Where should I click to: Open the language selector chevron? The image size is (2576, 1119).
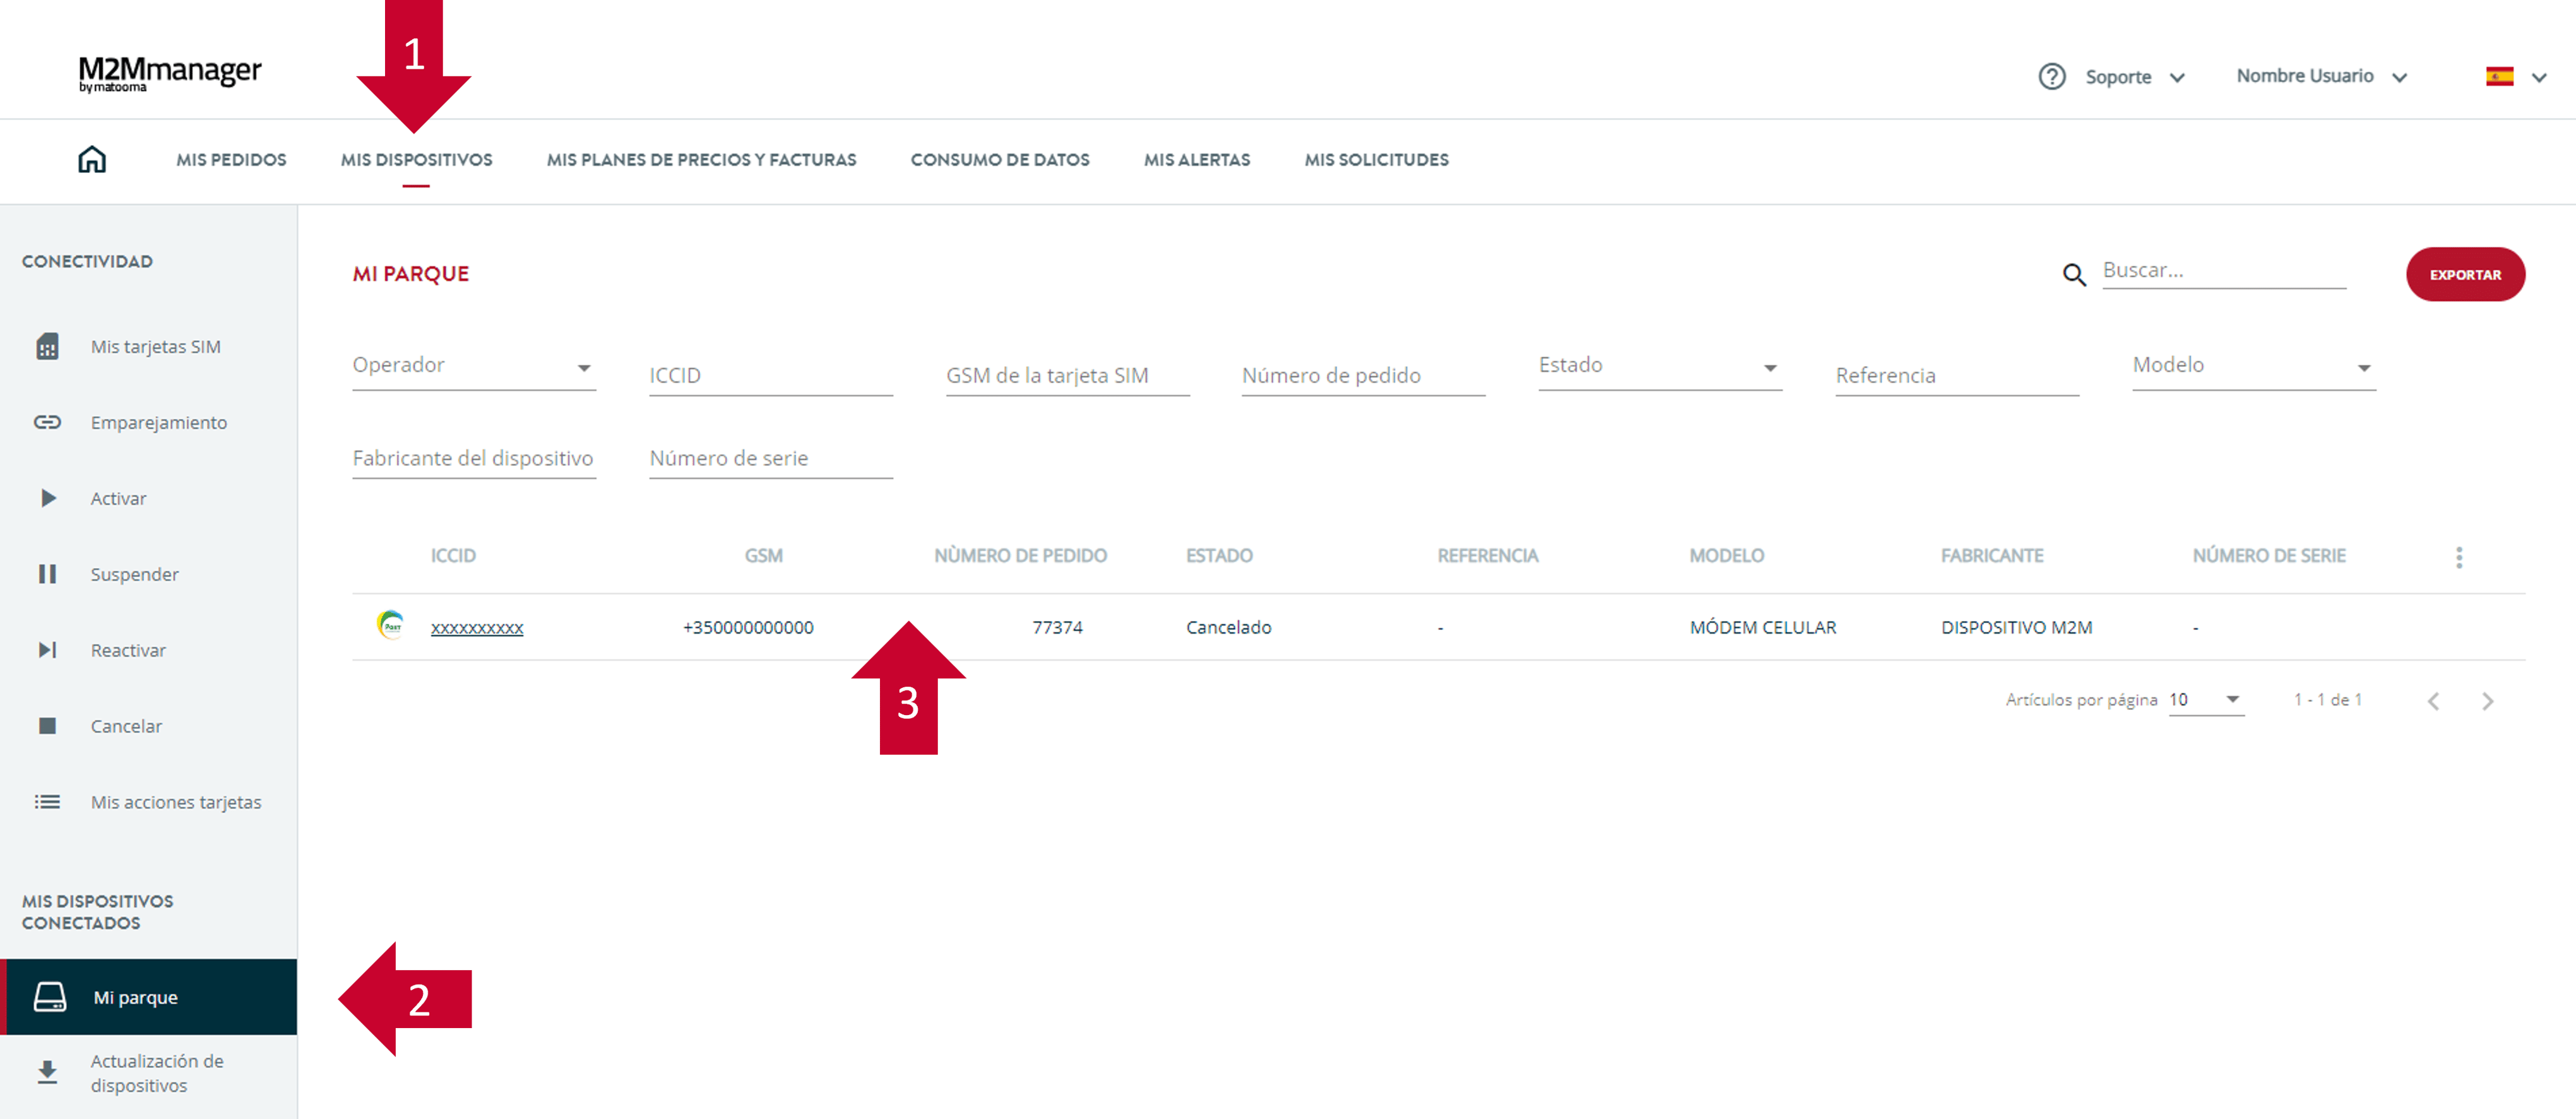2539,78
